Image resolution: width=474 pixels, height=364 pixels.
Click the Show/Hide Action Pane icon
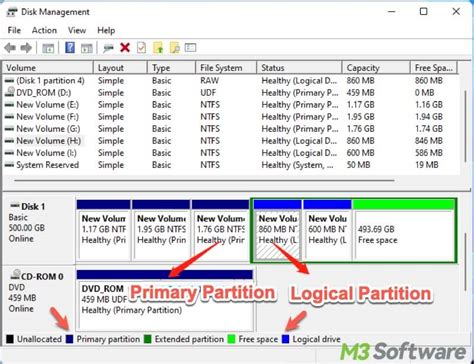[86, 48]
